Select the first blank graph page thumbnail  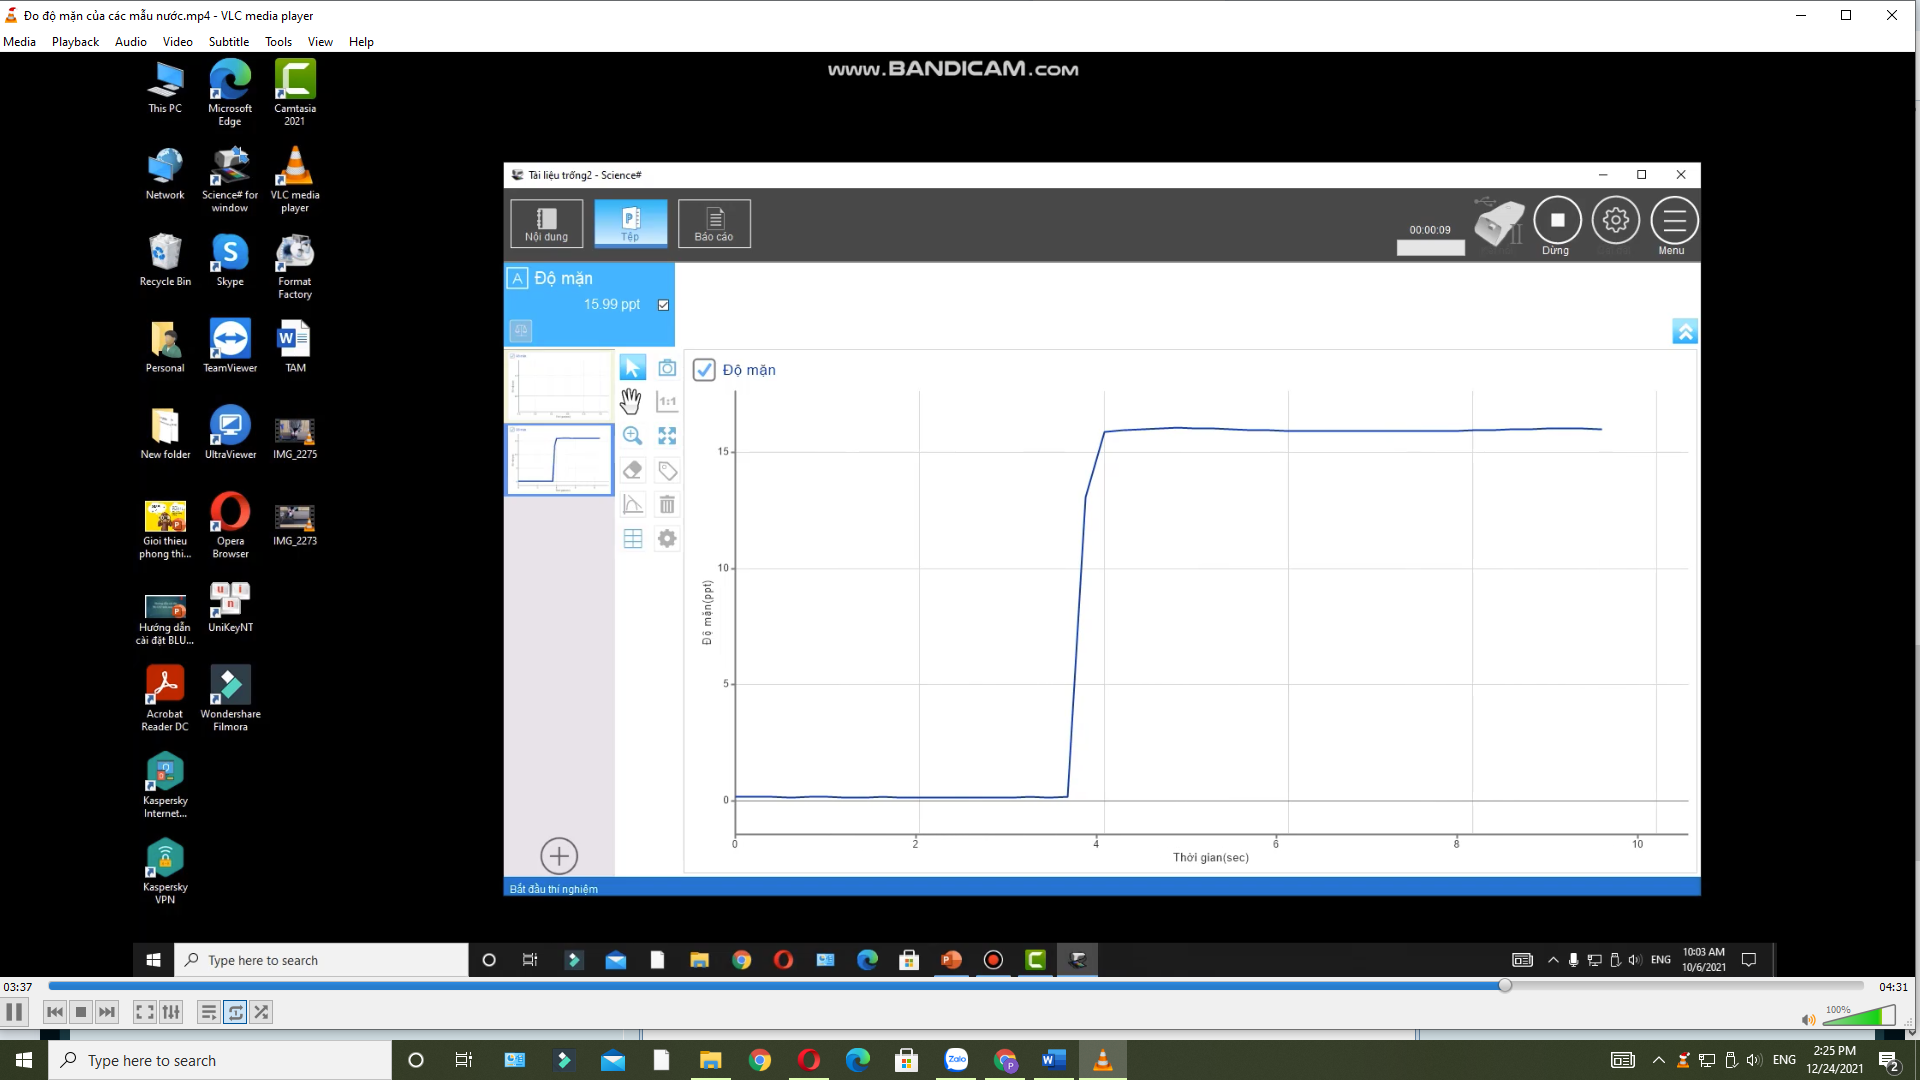click(x=559, y=385)
